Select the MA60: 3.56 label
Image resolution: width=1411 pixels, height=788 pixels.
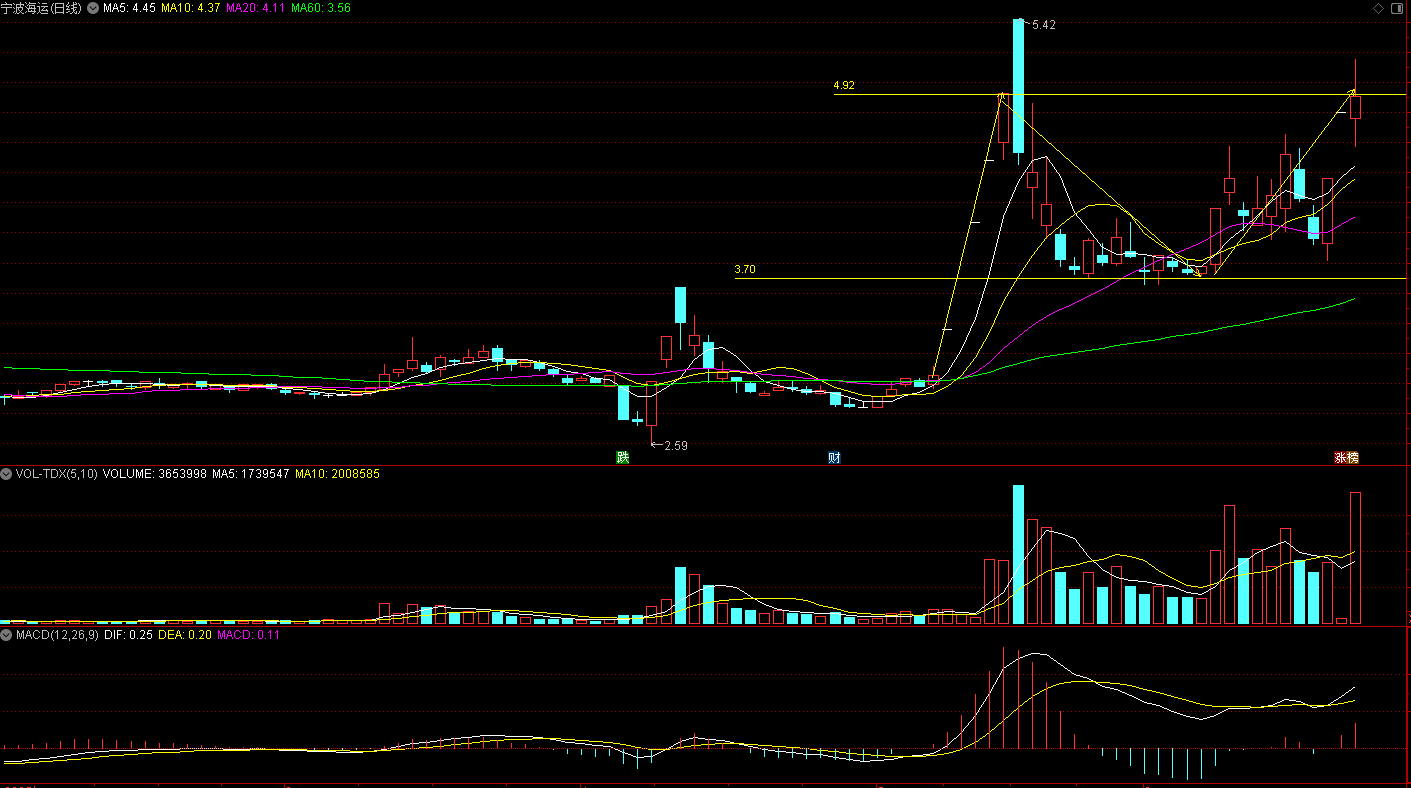coord(320,8)
